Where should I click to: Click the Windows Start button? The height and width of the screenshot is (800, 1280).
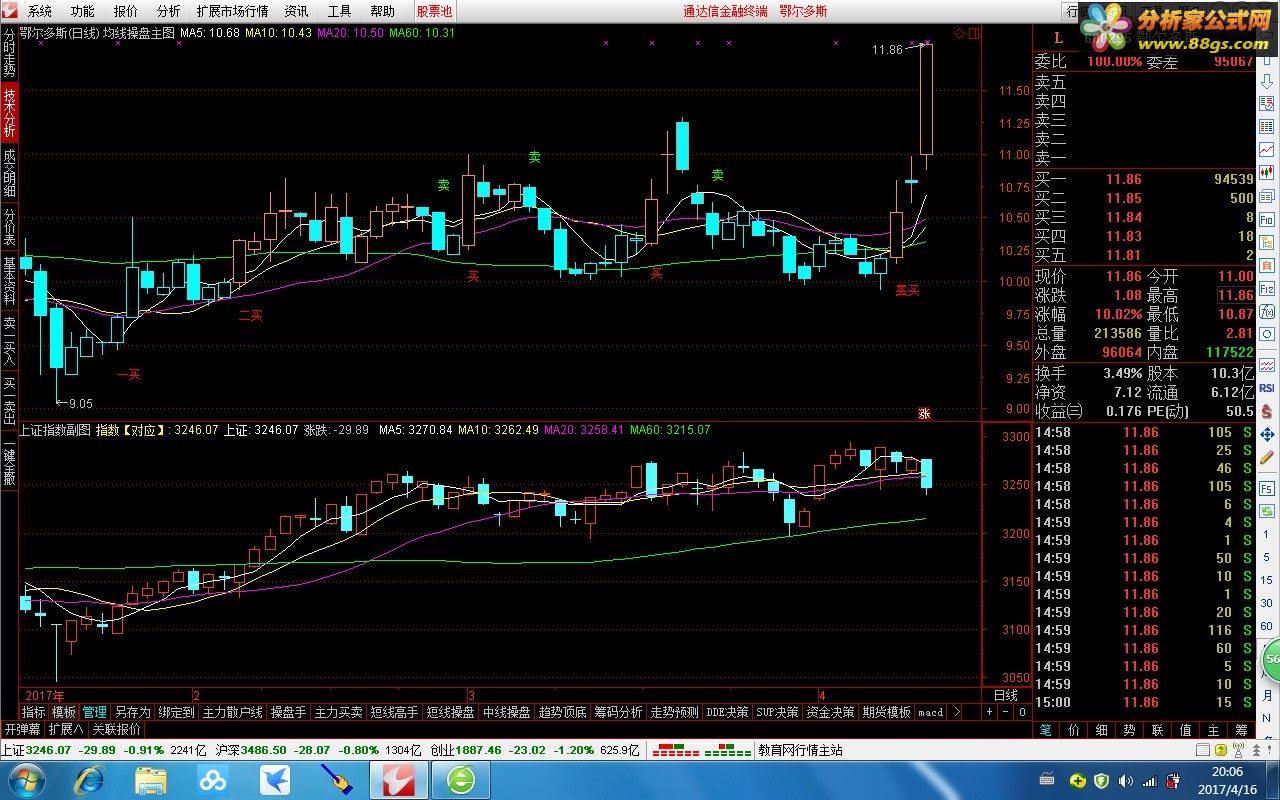point(25,779)
